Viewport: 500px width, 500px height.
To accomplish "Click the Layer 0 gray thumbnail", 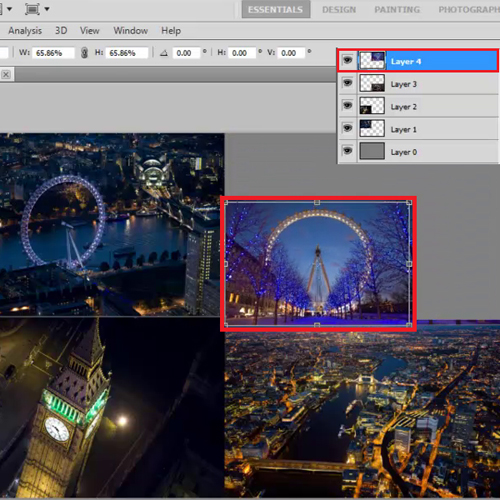I will [372, 151].
